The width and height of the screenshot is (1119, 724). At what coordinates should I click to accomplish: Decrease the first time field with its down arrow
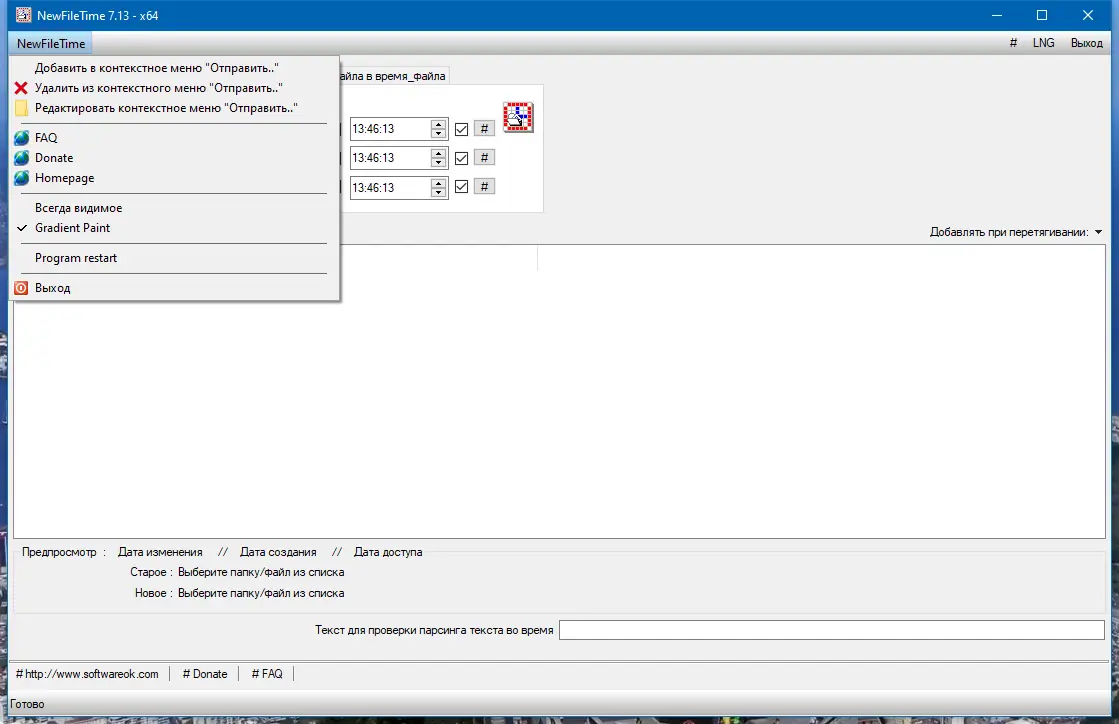click(438, 133)
